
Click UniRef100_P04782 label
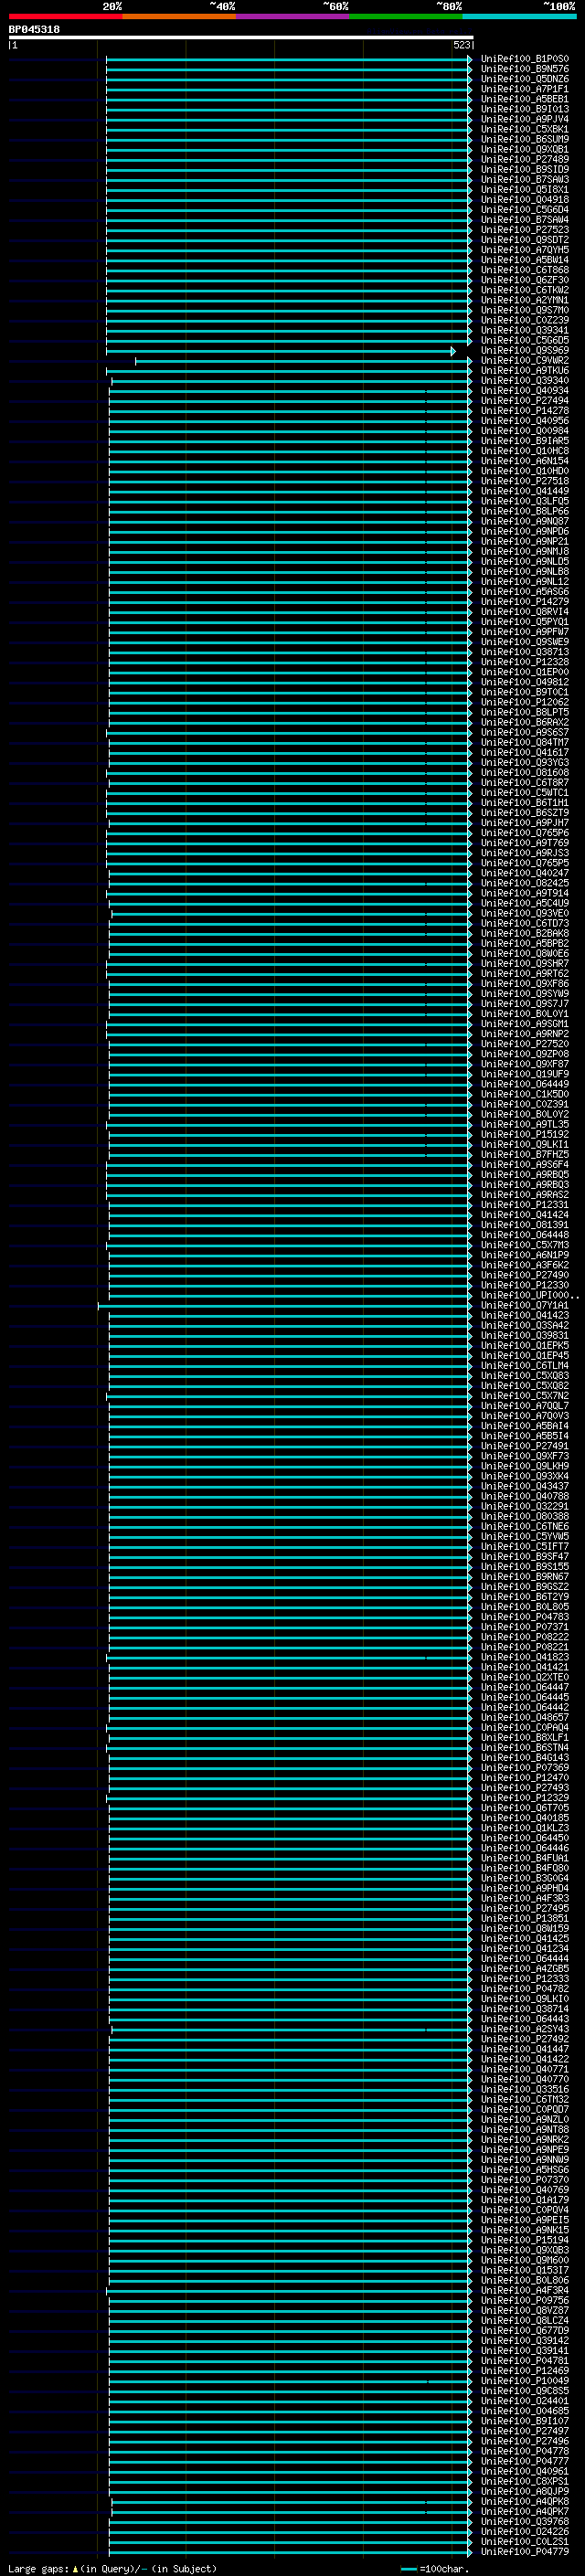pyautogui.click(x=525, y=1989)
